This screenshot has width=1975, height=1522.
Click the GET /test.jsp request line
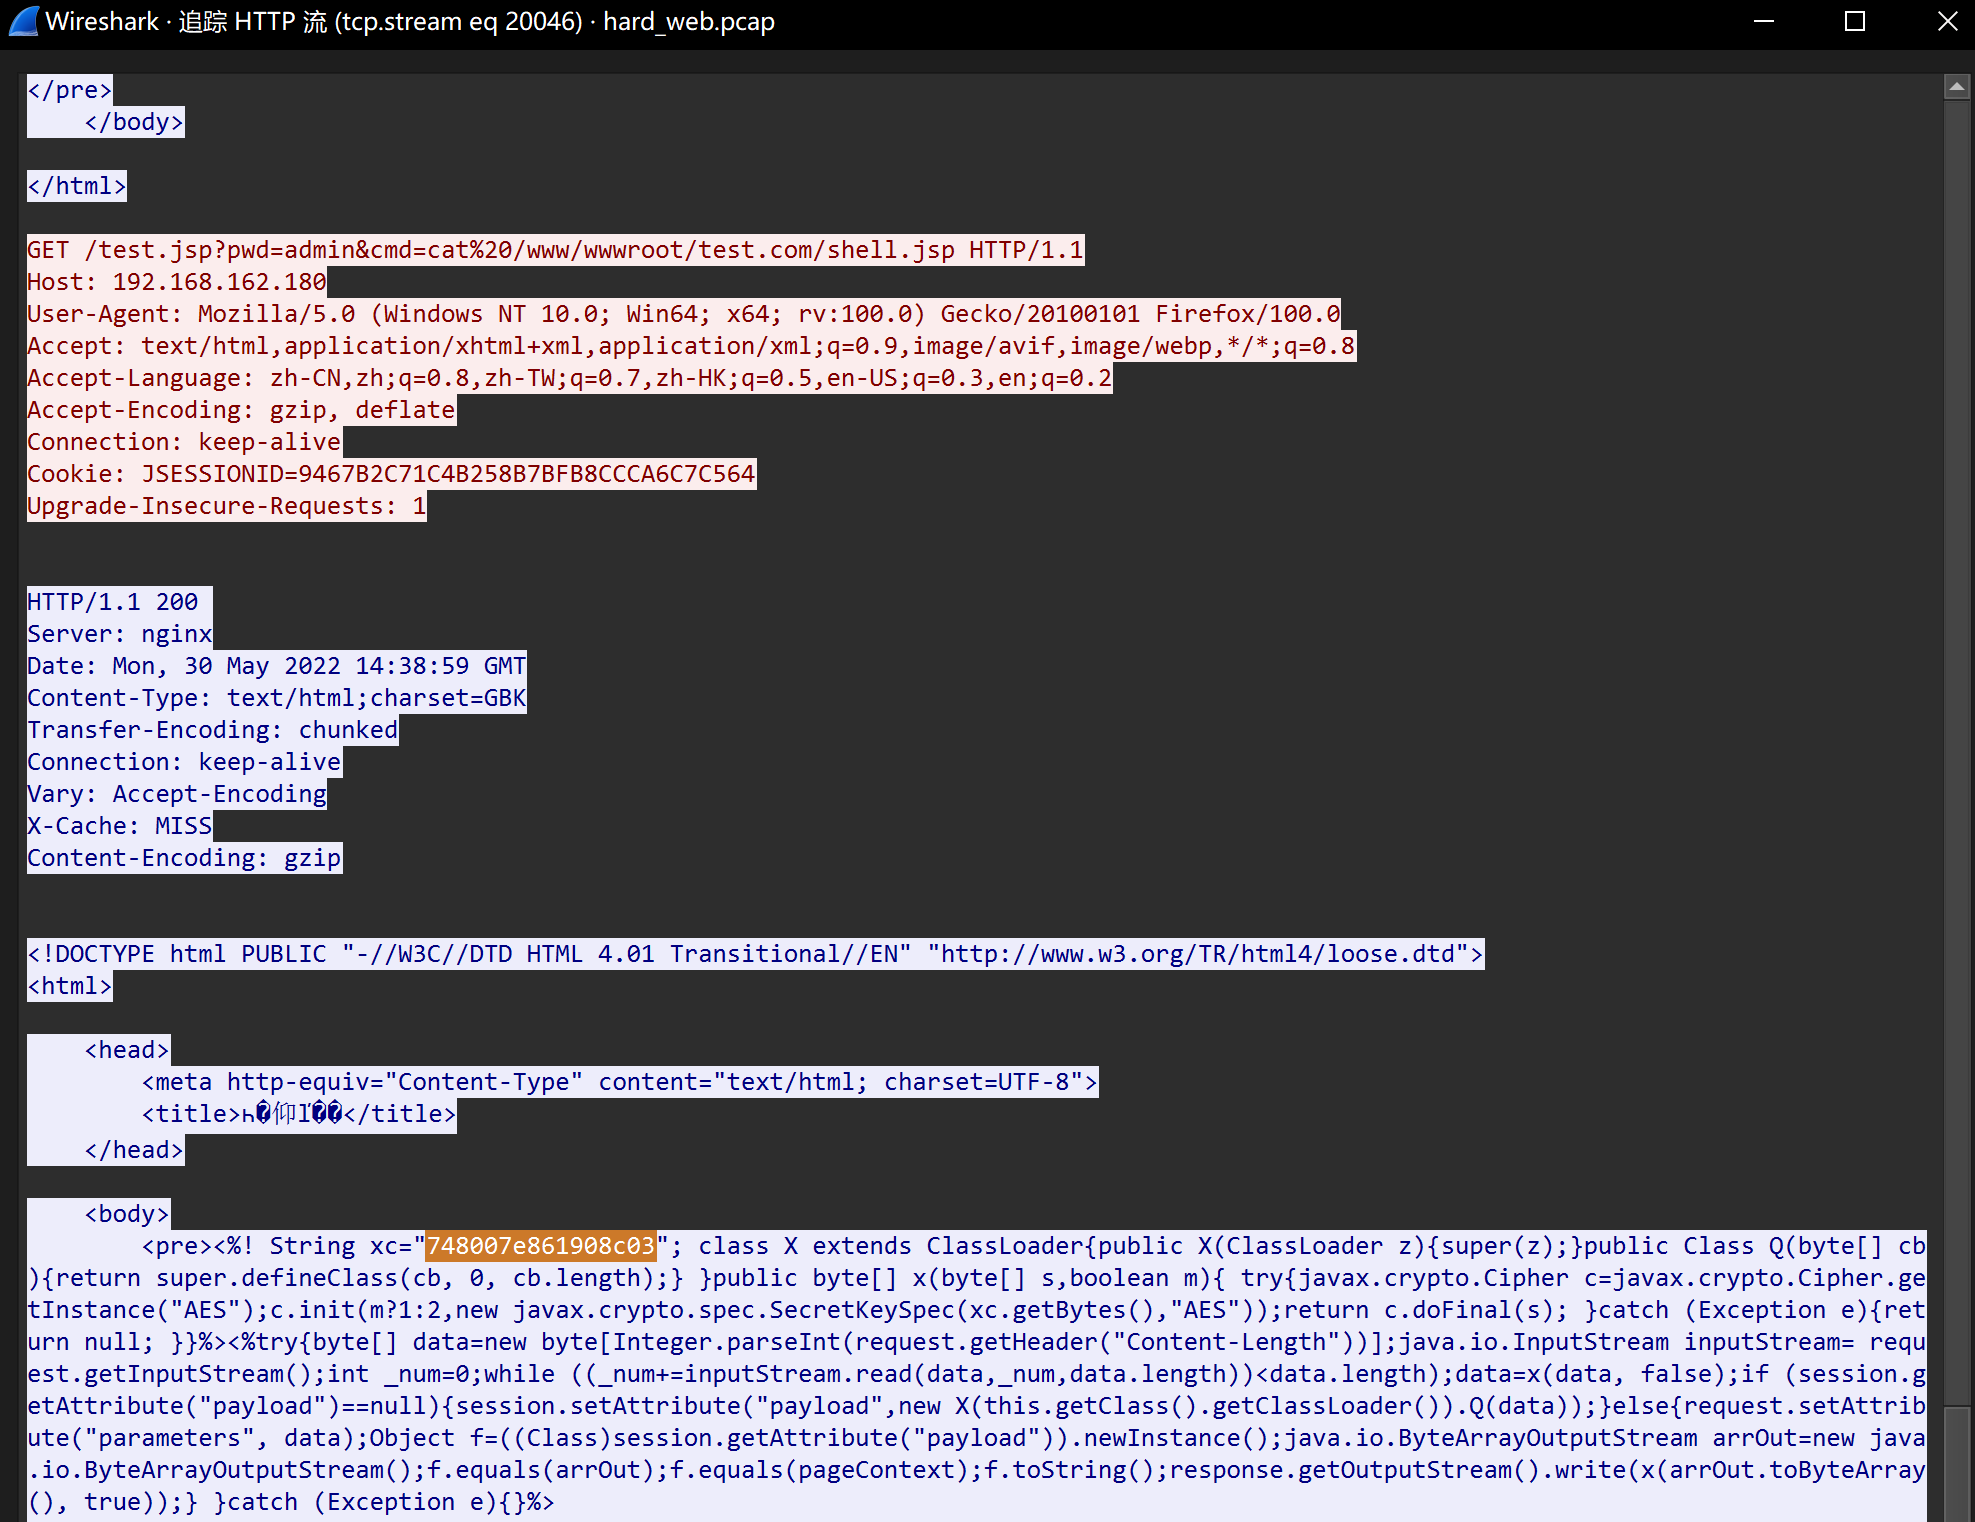click(555, 250)
